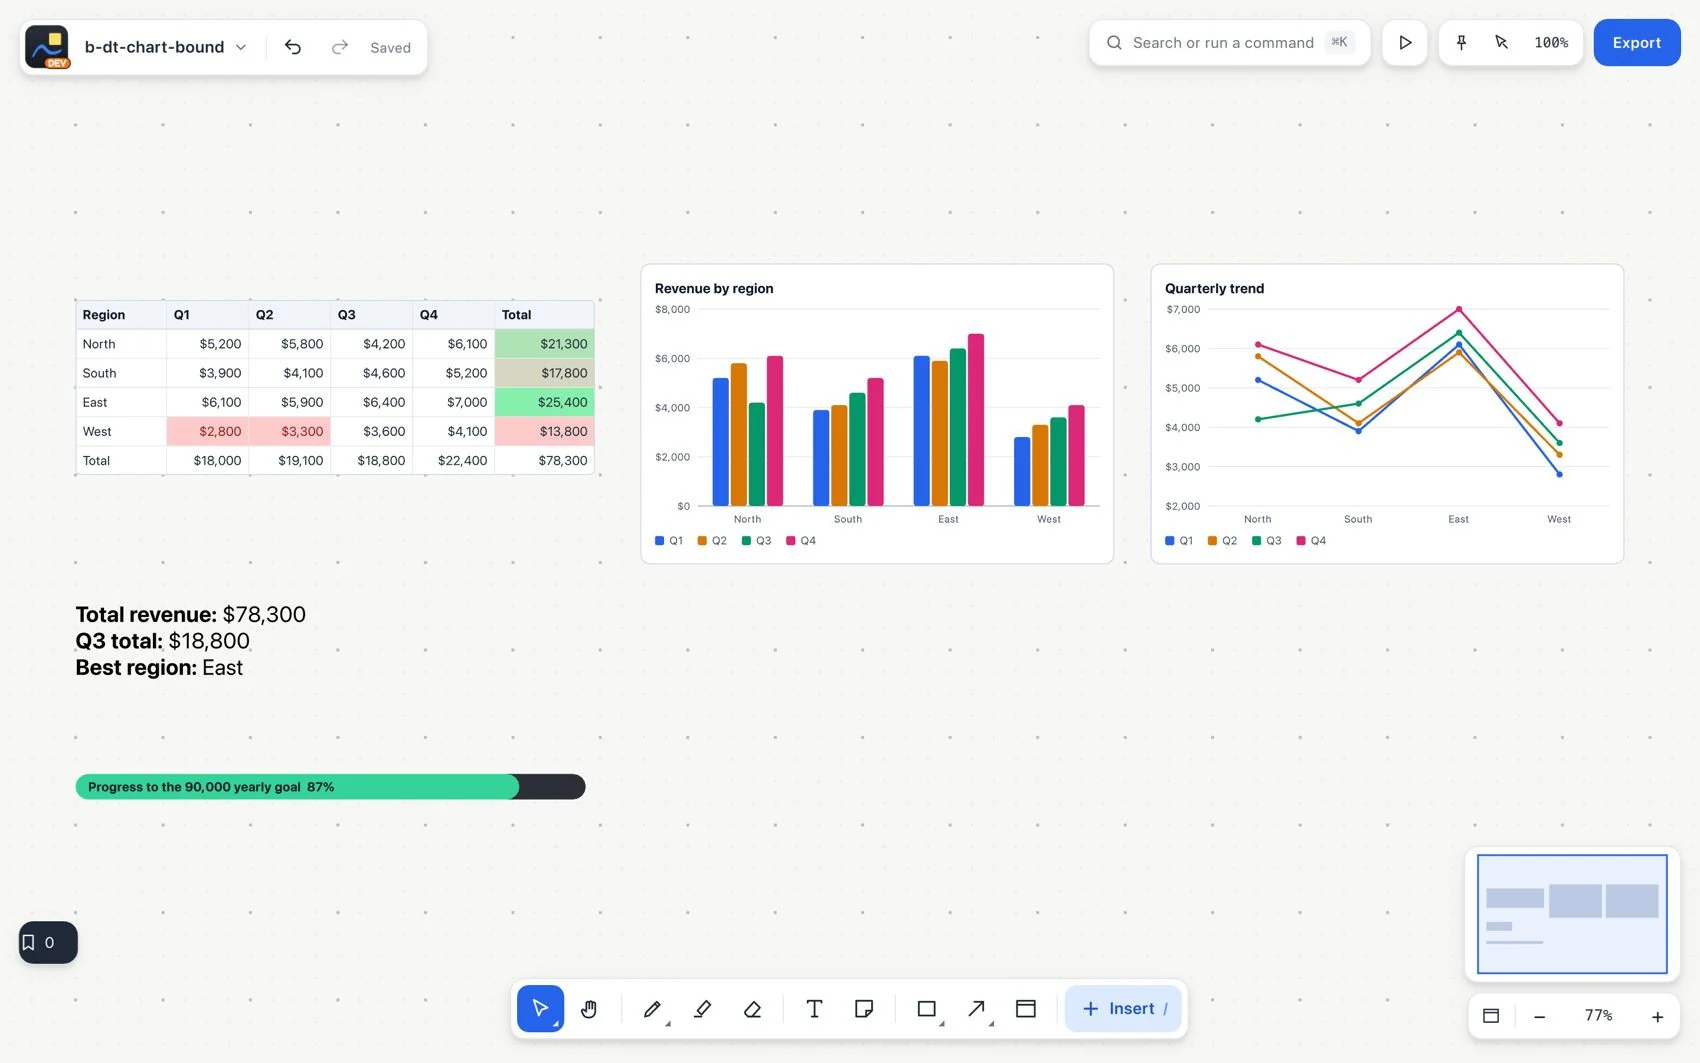
Task: Click the Best region: East text
Action: (x=159, y=667)
